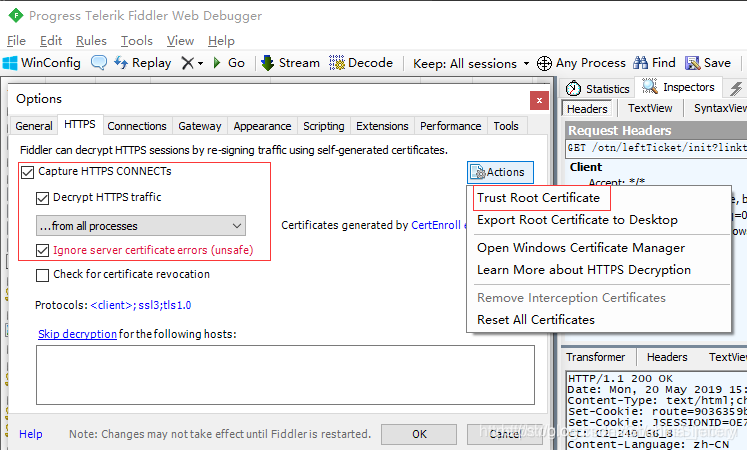Switch to the Appearance options tab

262,126
